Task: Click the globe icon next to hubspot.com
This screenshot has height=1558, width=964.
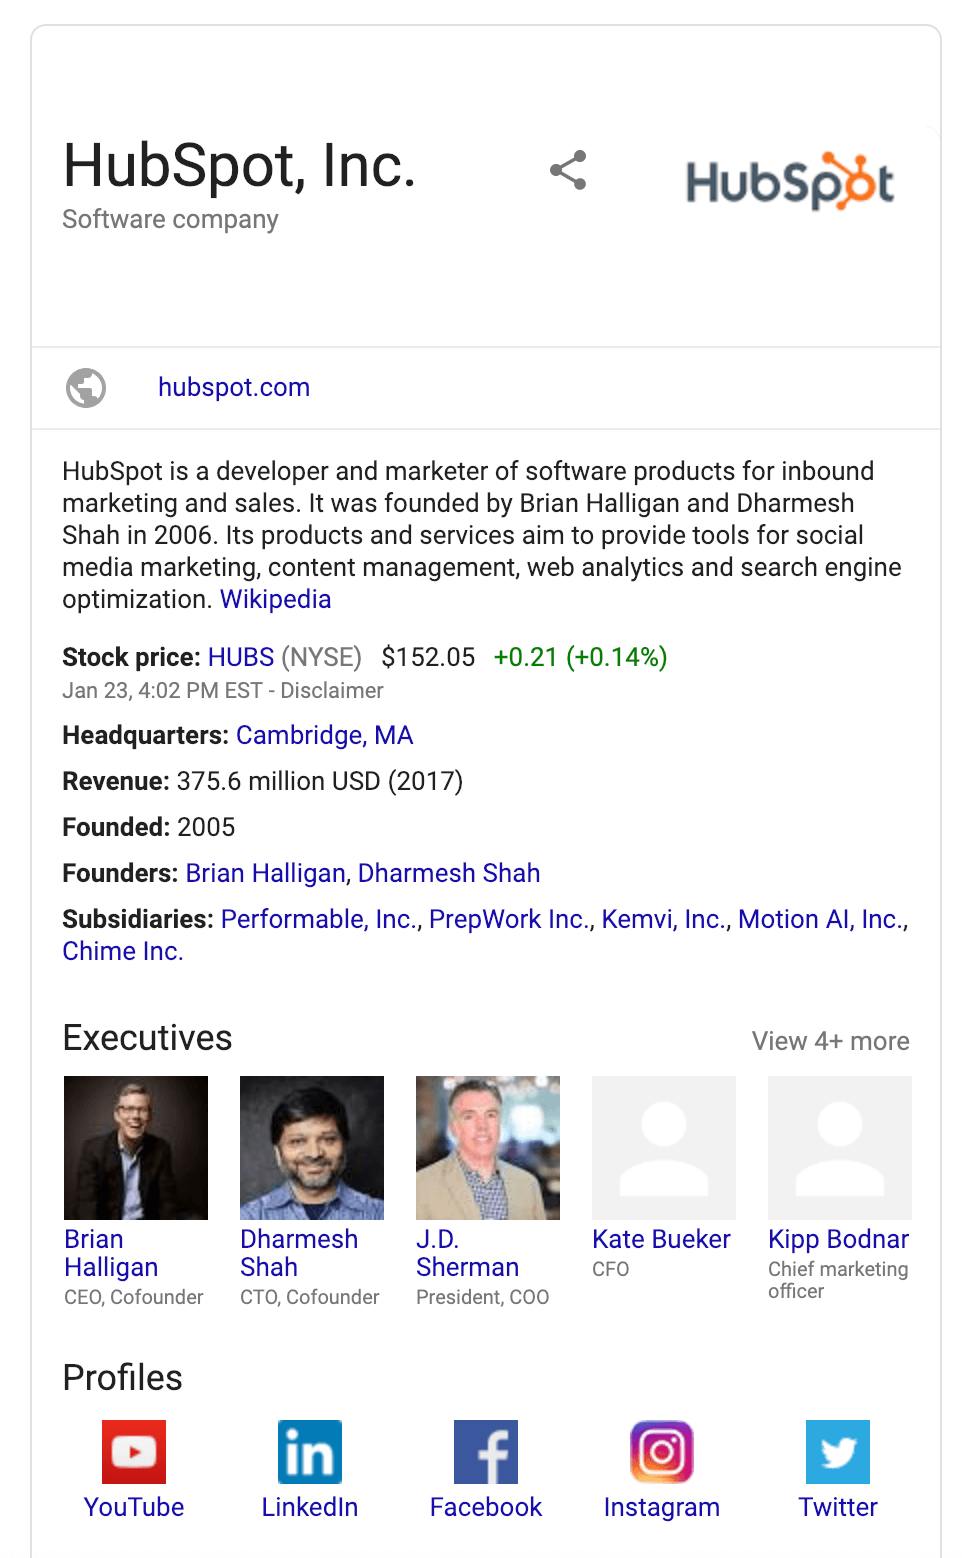Action: coord(86,388)
